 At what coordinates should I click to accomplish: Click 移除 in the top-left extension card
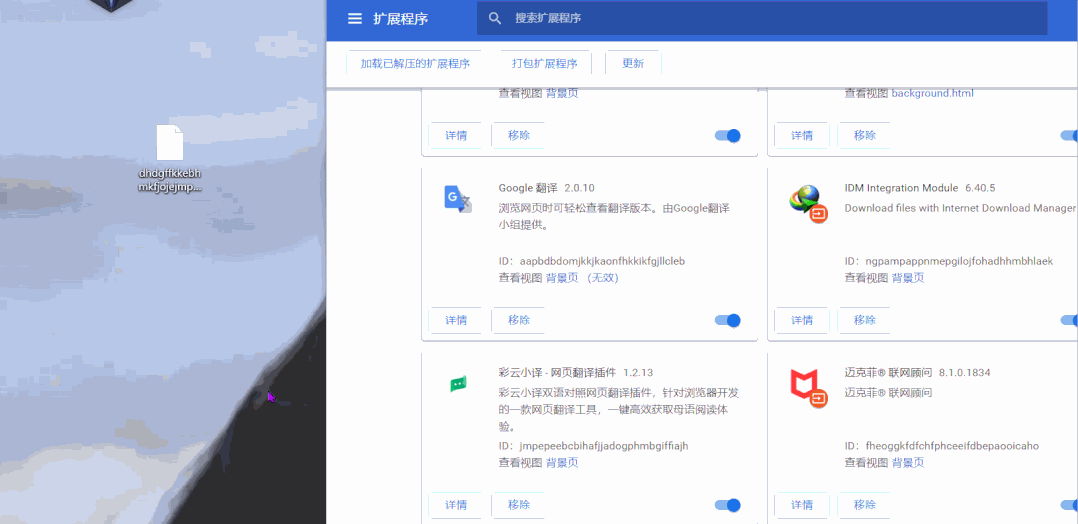point(519,135)
